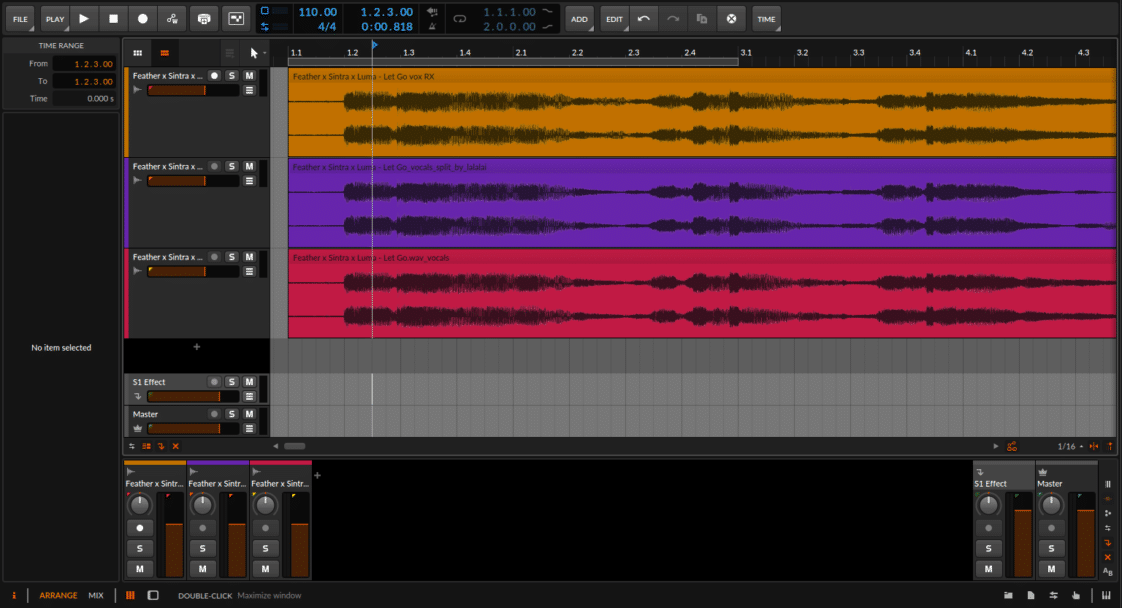Open the first track's hamburger options menu
The image size is (1122, 608).
click(250, 88)
